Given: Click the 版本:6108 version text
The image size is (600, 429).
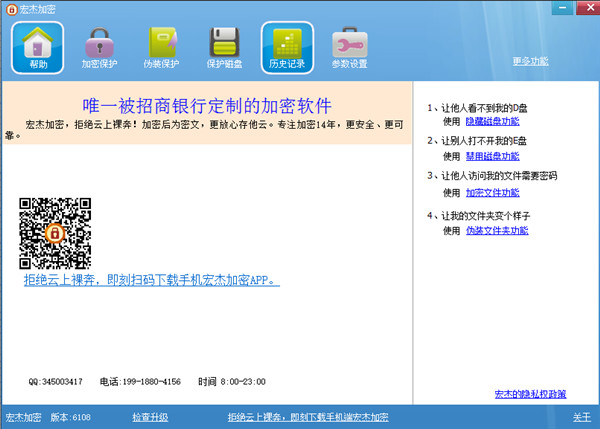Looking at the screenshot, I should (x=70, y=417).
